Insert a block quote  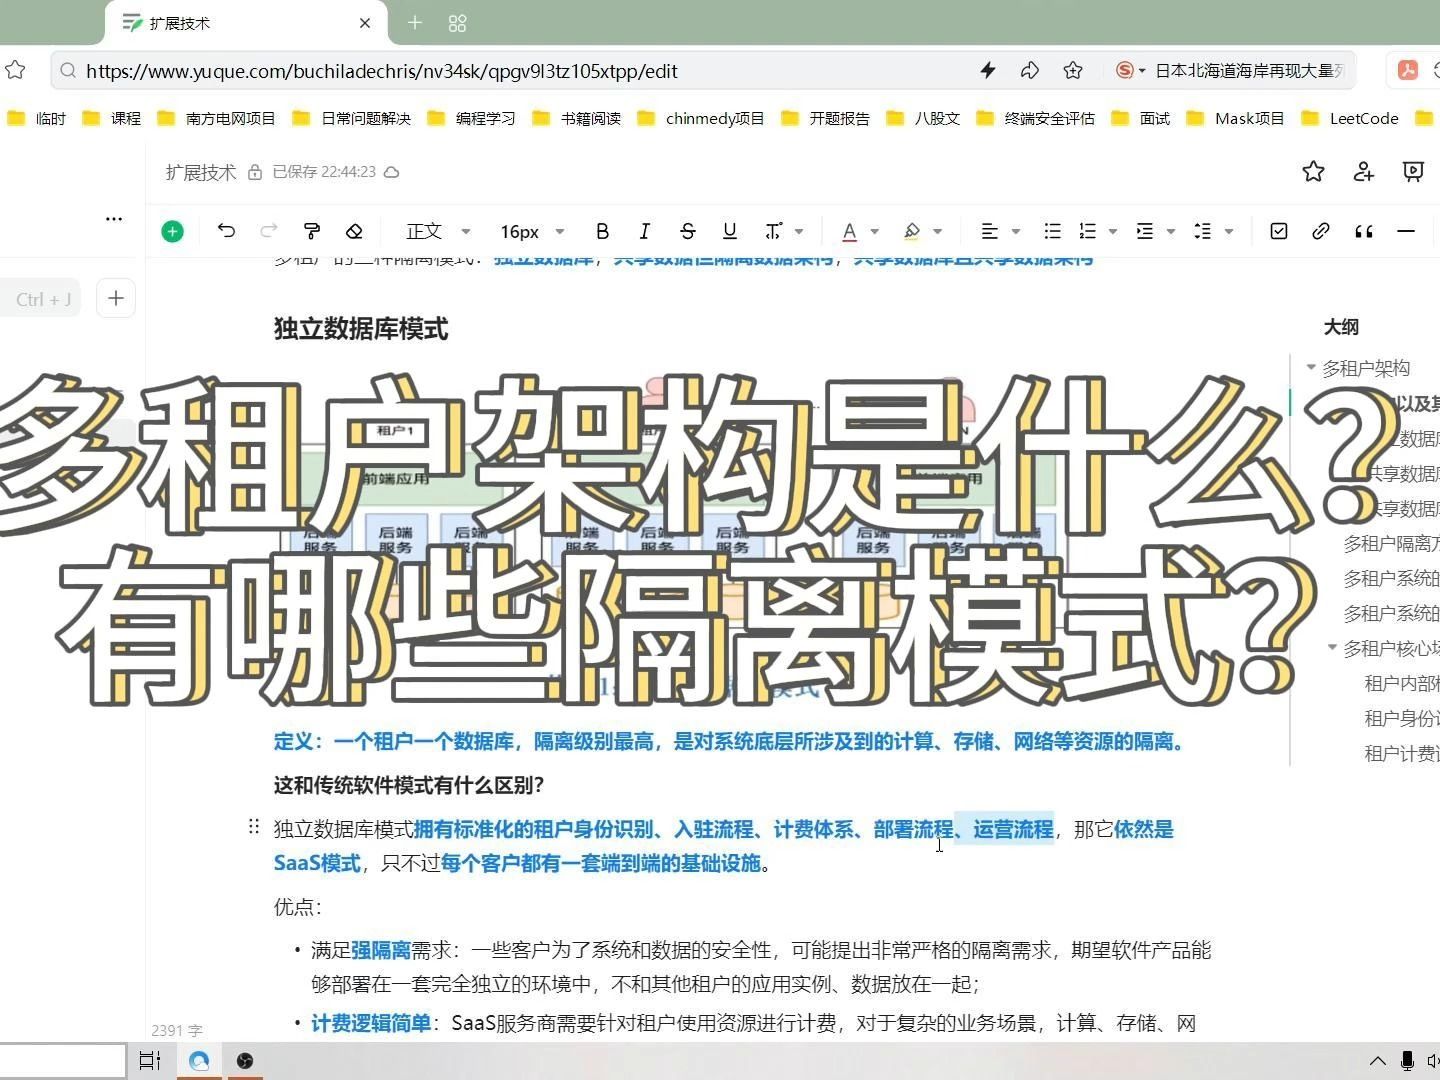(x=1363, y=231)
